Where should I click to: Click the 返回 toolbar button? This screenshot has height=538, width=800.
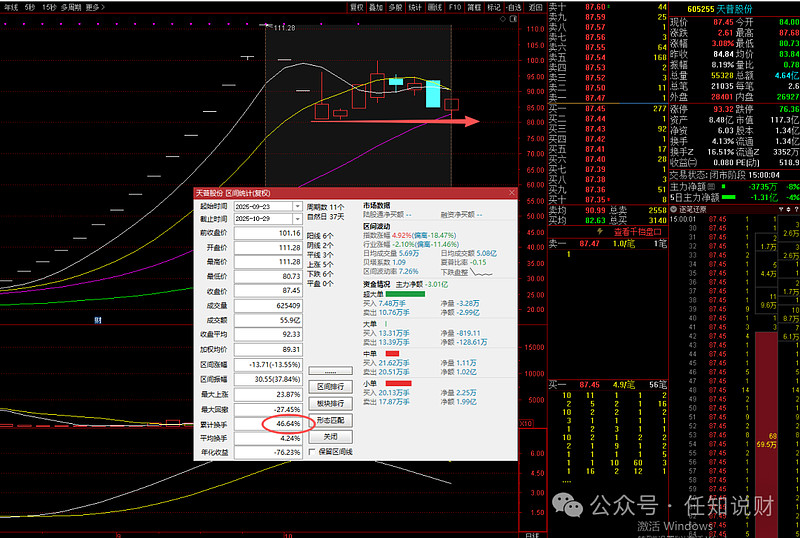535,7
